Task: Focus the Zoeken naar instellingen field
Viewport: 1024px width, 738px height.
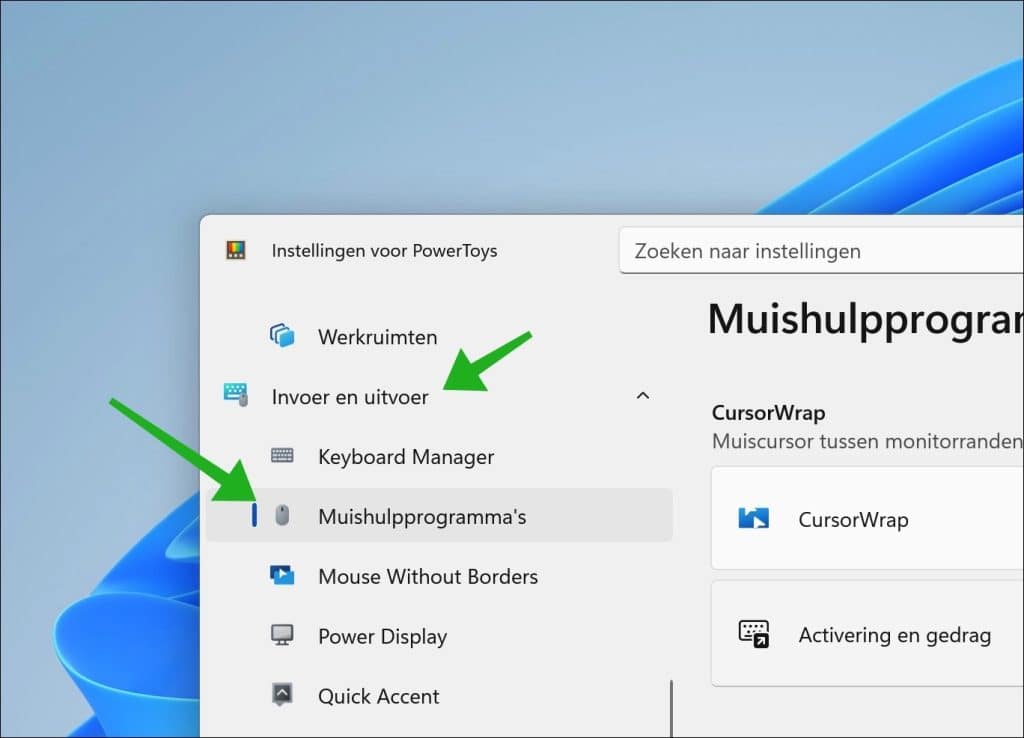Action: coord(822,251)
